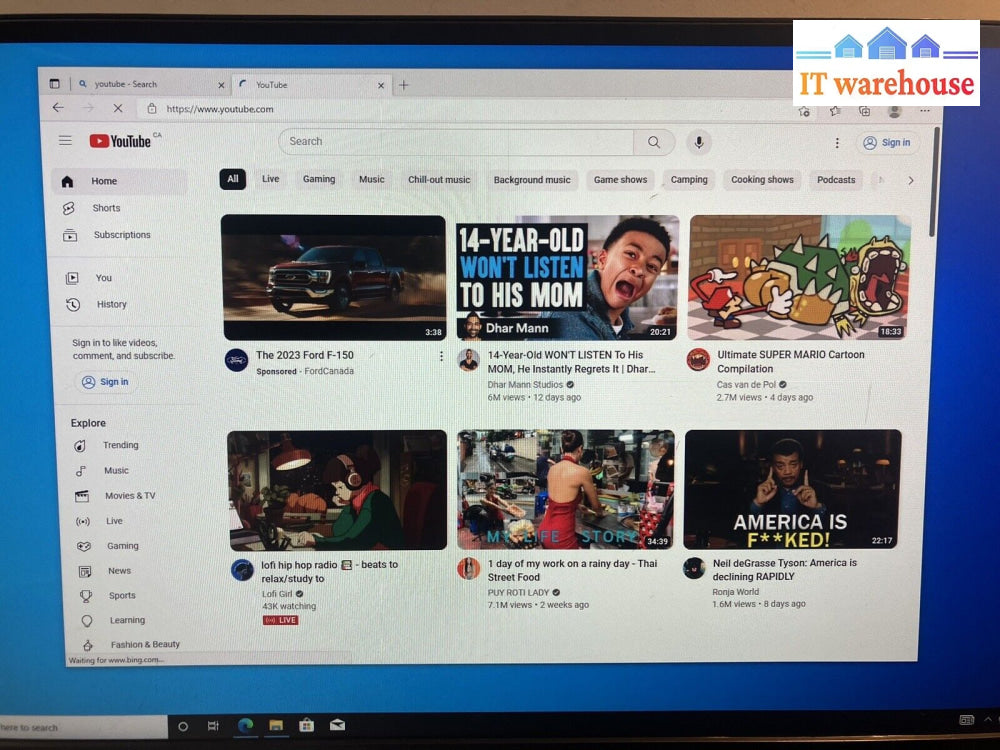Select the Gaming category chip
1000x750 pixels.
point(319,180)
